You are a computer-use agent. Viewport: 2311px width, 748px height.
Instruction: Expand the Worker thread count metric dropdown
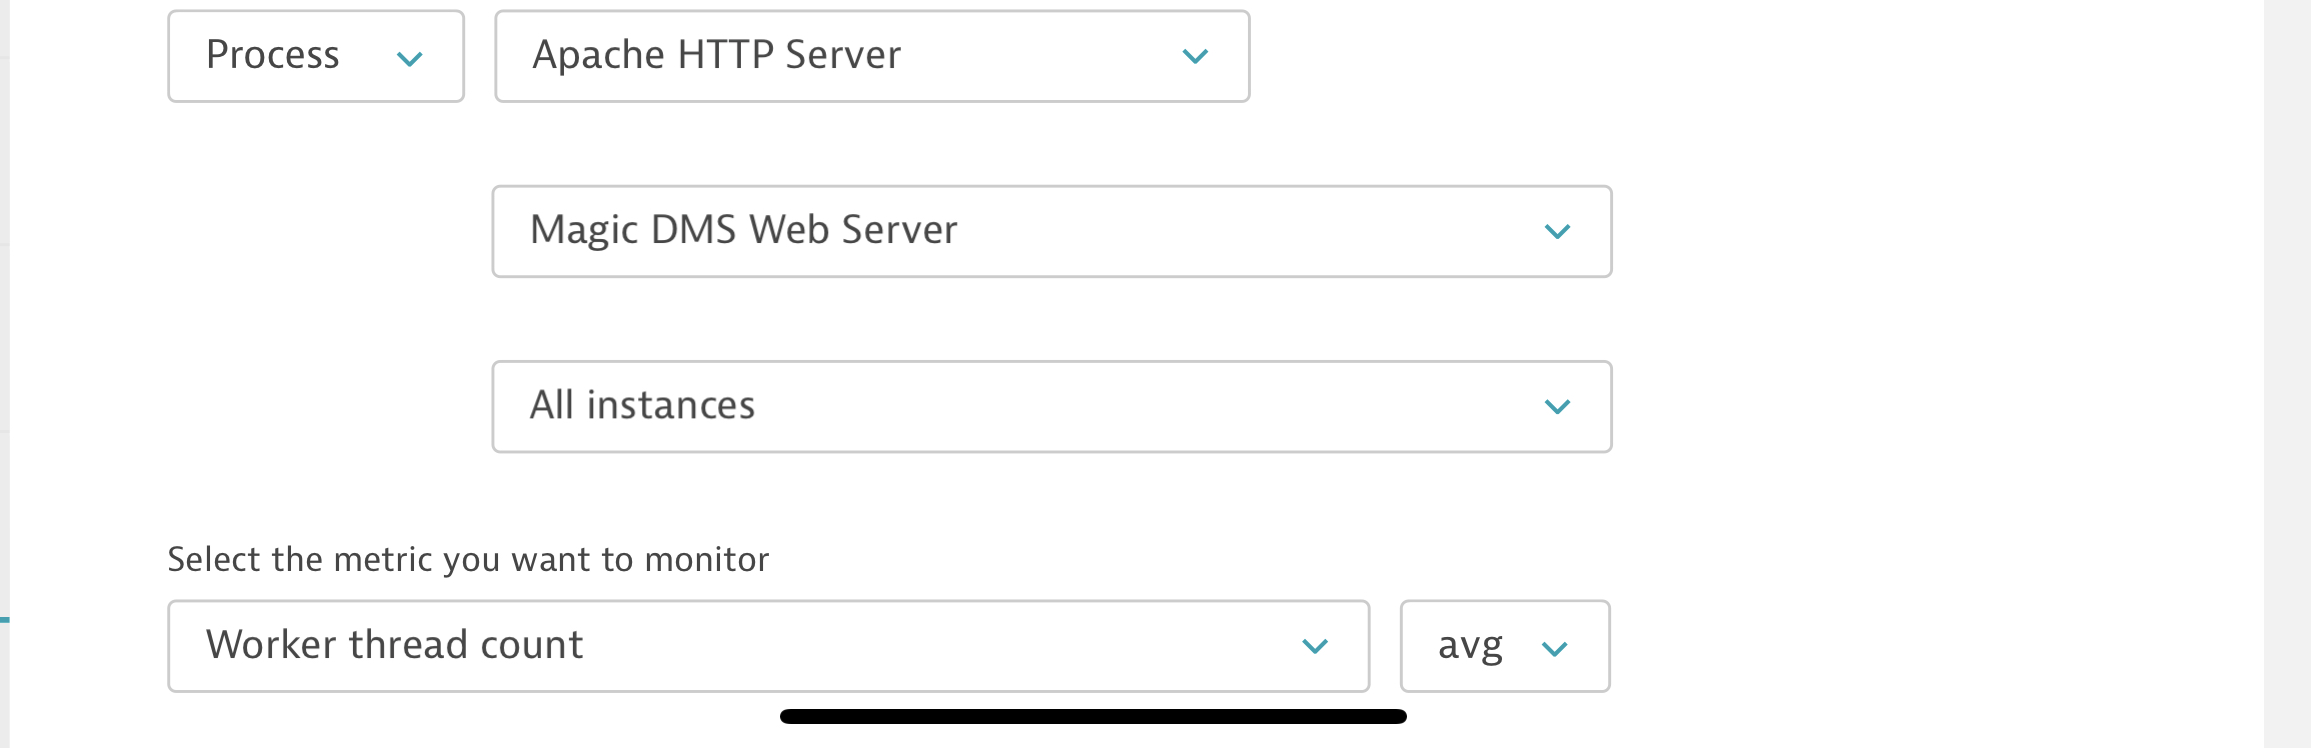tap(767, 646)
